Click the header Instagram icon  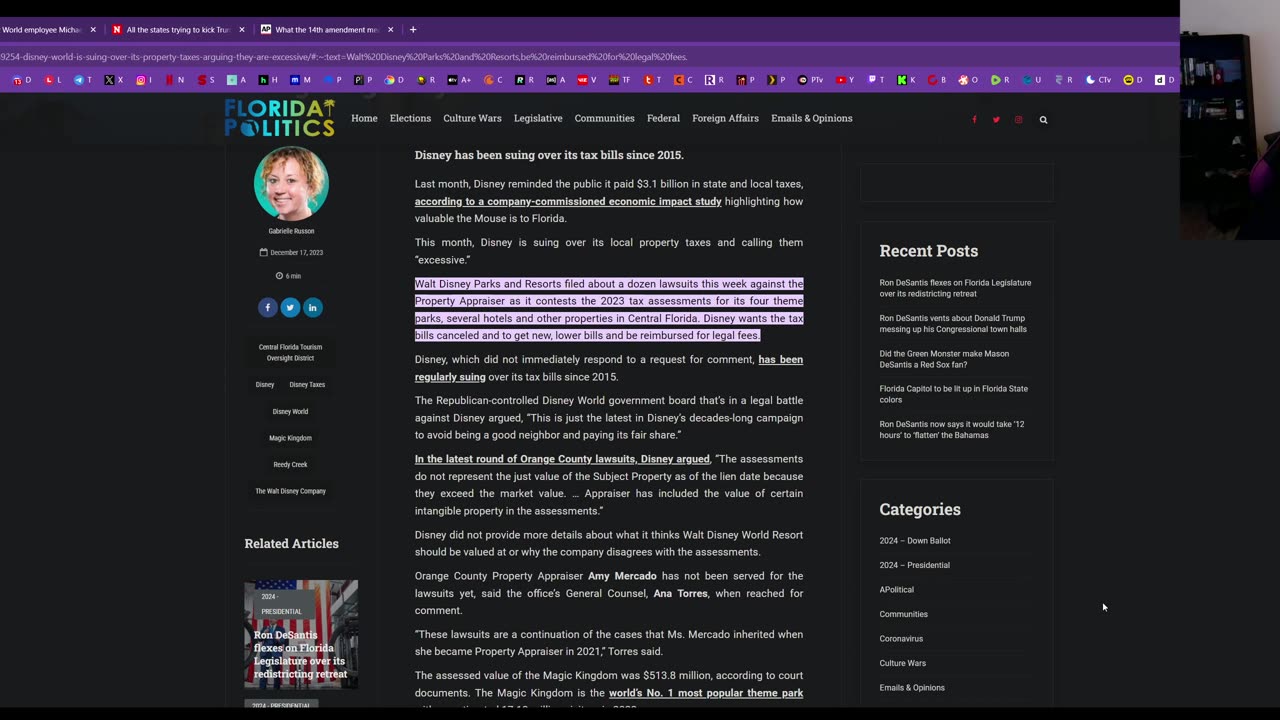pyautogui.click(x=1018, y=120)
